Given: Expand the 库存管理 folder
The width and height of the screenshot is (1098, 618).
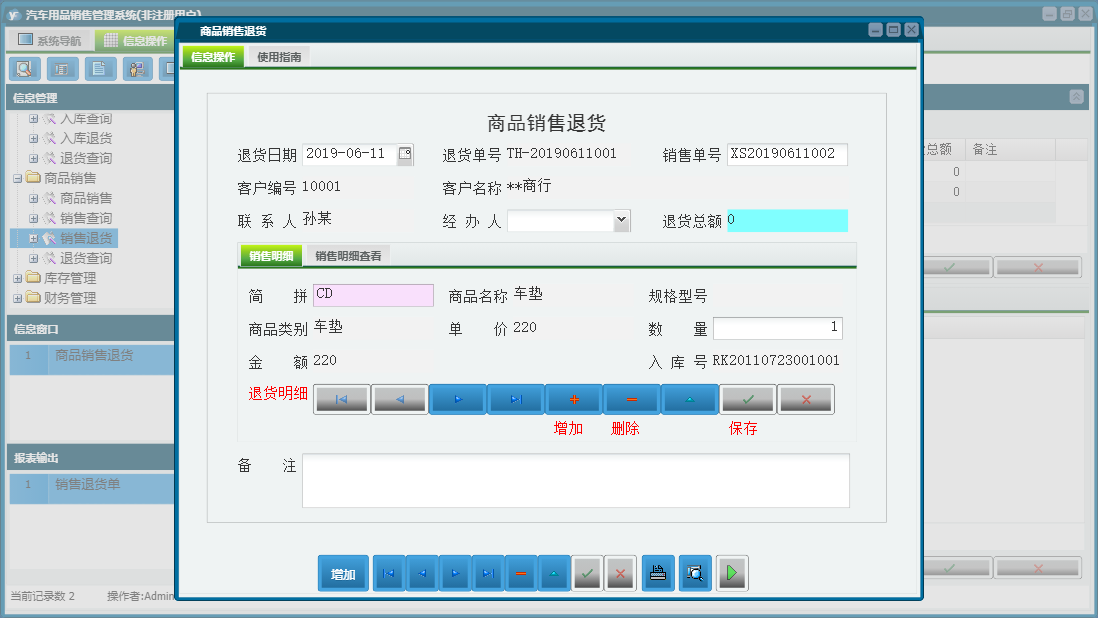Looking at the screenshot, I should point(18,279).
